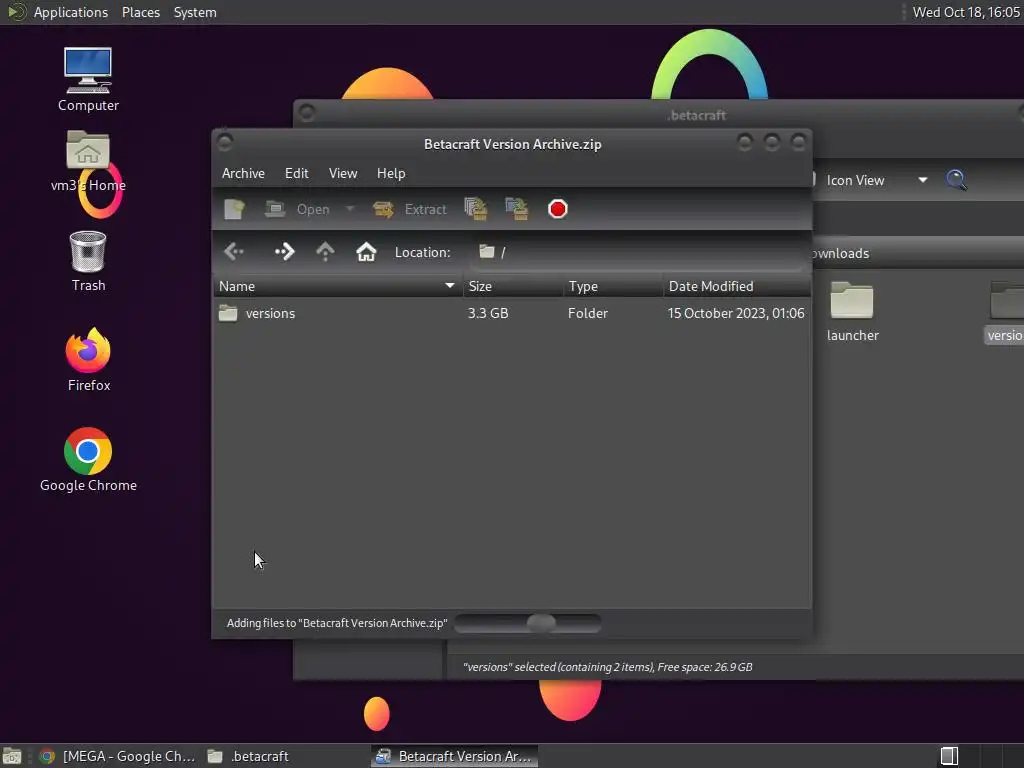
Task: Sort by Name column header
Action: [338, 286]
